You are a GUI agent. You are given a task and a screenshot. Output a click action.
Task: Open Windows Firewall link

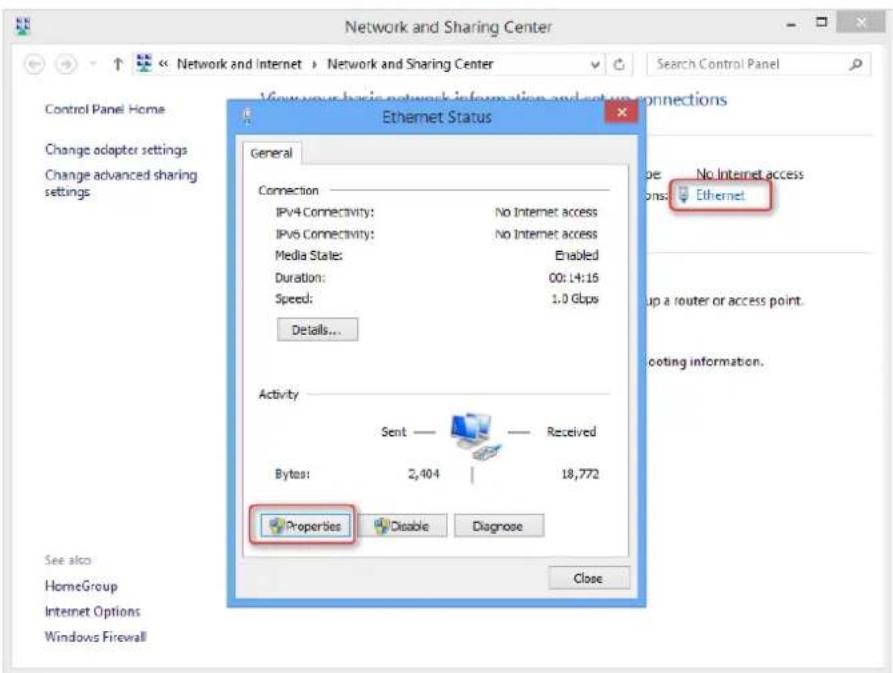[95, 637]
